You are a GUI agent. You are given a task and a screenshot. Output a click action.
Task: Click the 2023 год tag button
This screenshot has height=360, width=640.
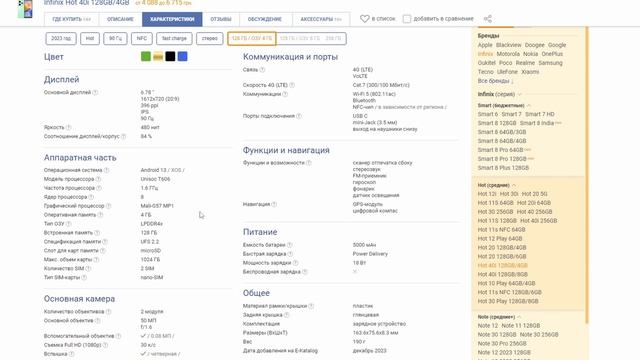point(61,38)
